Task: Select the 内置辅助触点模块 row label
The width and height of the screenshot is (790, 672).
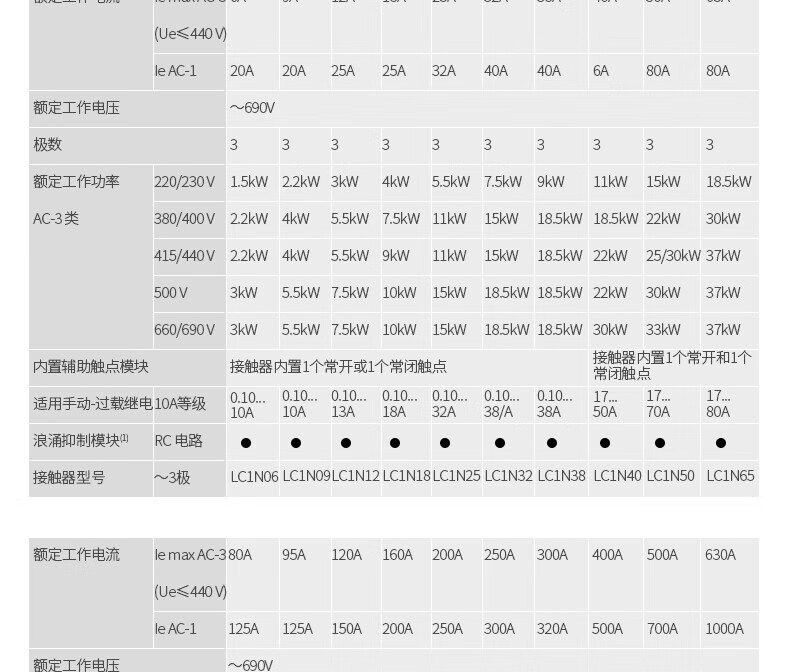Action: tap(91, 367)
